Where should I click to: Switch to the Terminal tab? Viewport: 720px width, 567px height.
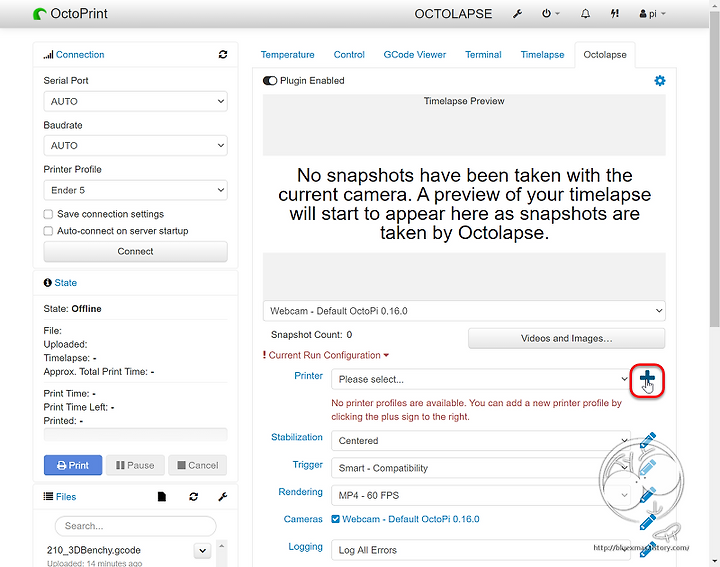click(x=483, y=55)
